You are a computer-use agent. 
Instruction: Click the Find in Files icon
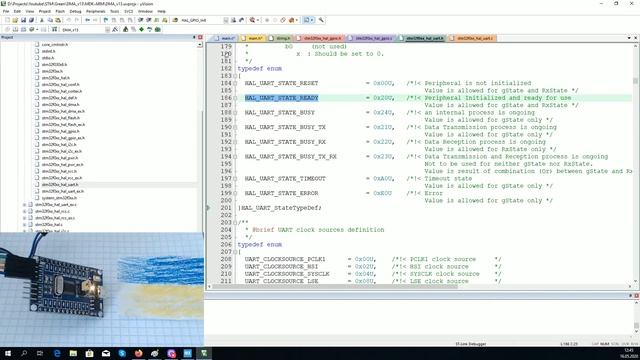[175, 20]
